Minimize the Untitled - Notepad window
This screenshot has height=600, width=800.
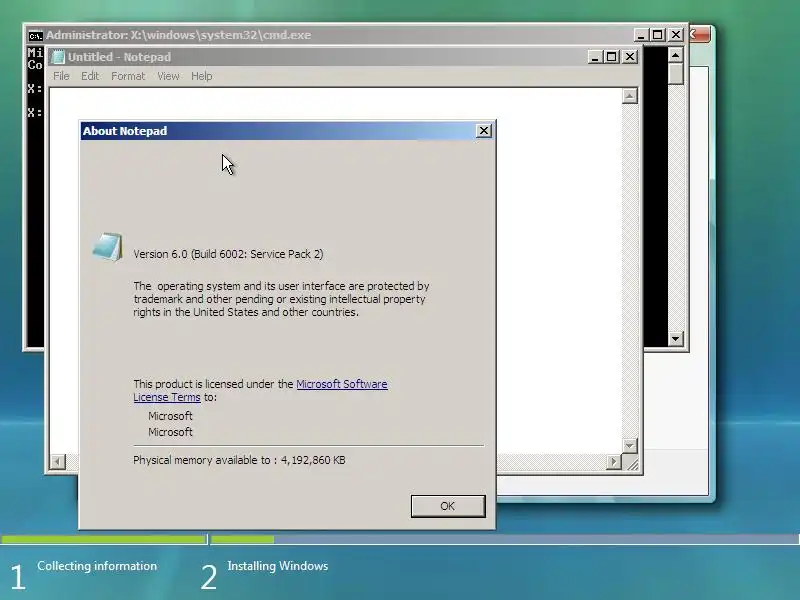pyautogui.click(x=594, y=57)
